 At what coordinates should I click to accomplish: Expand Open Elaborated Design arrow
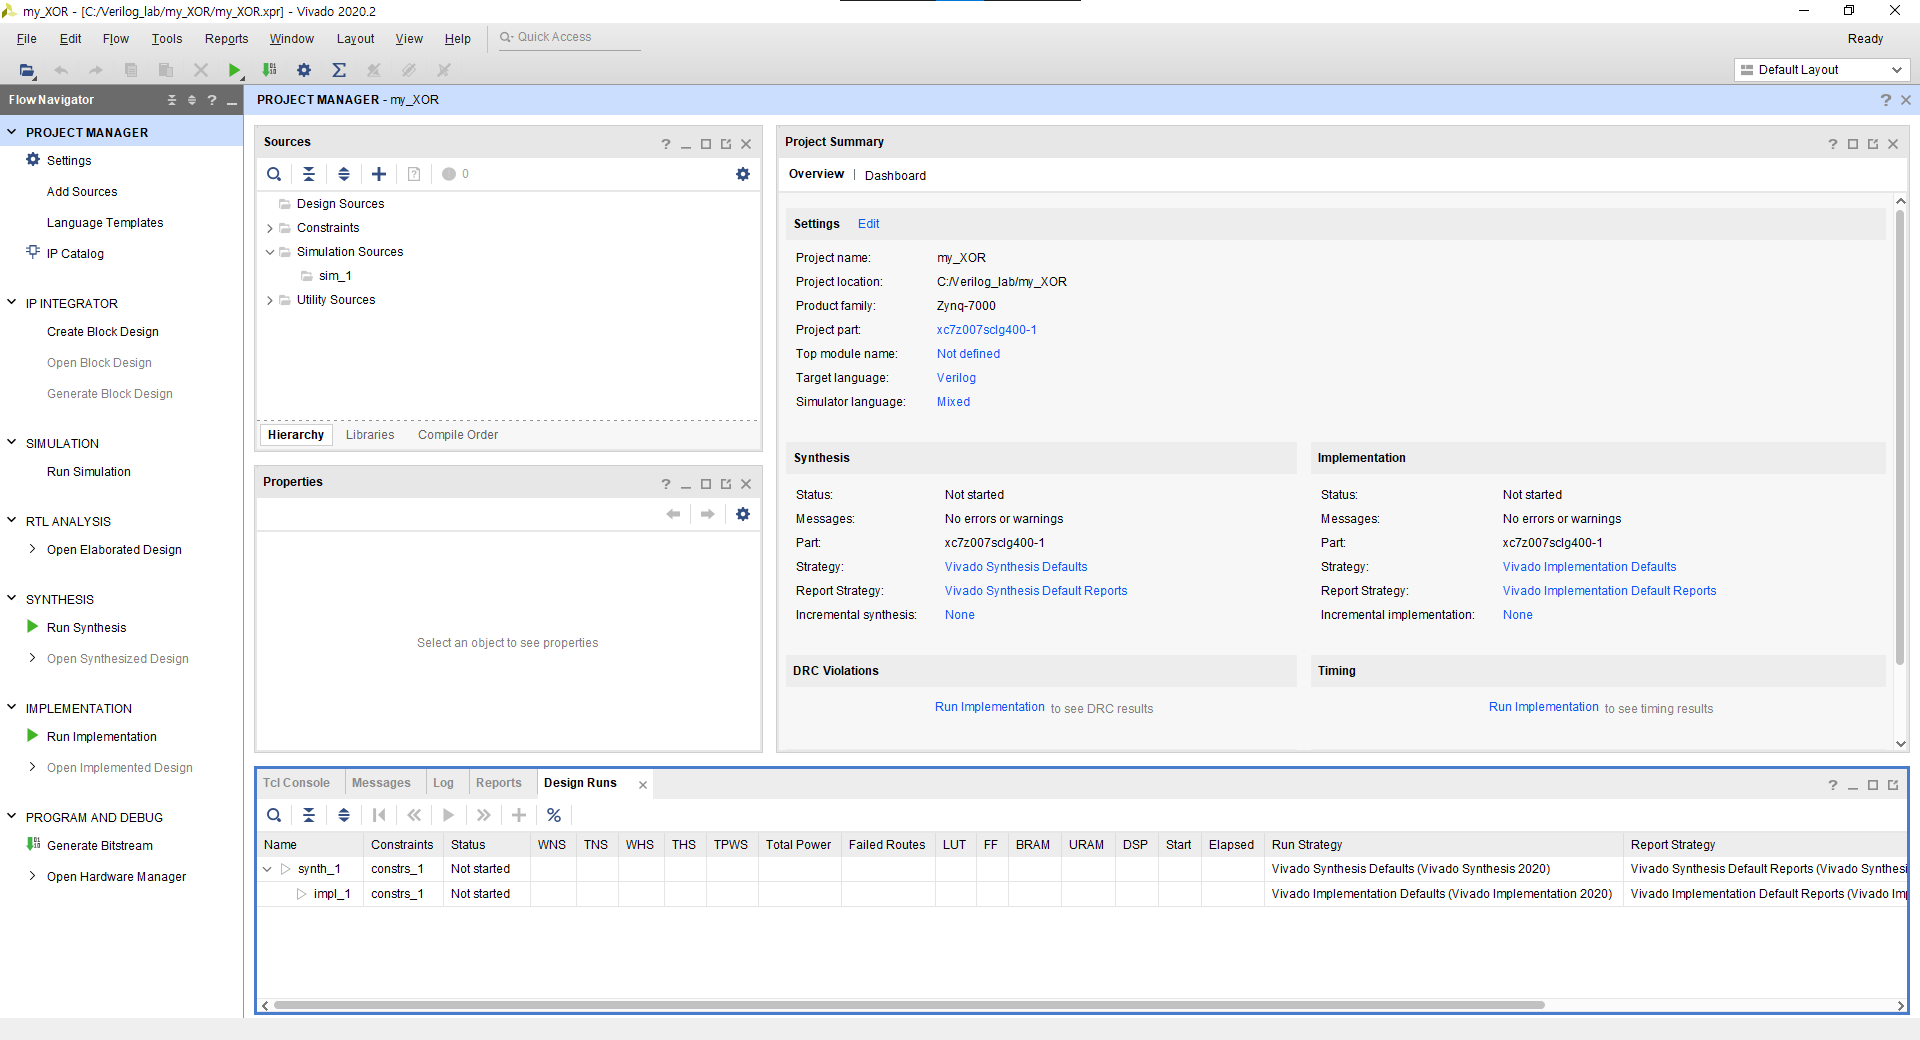pyautogui.click(x=32, y=549)
